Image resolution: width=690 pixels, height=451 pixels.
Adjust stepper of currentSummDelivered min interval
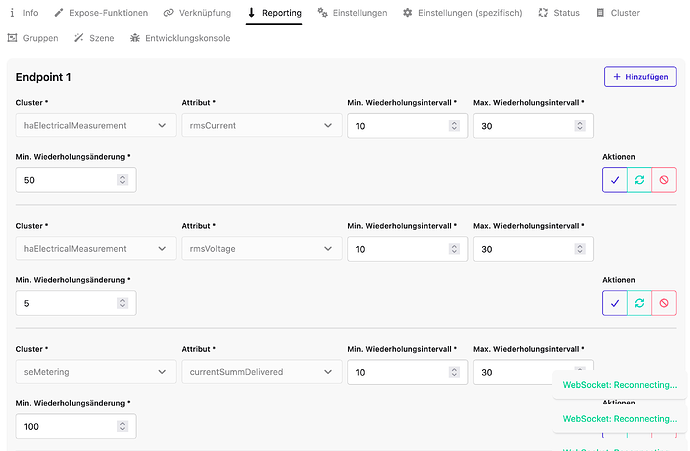pos(454,372)
